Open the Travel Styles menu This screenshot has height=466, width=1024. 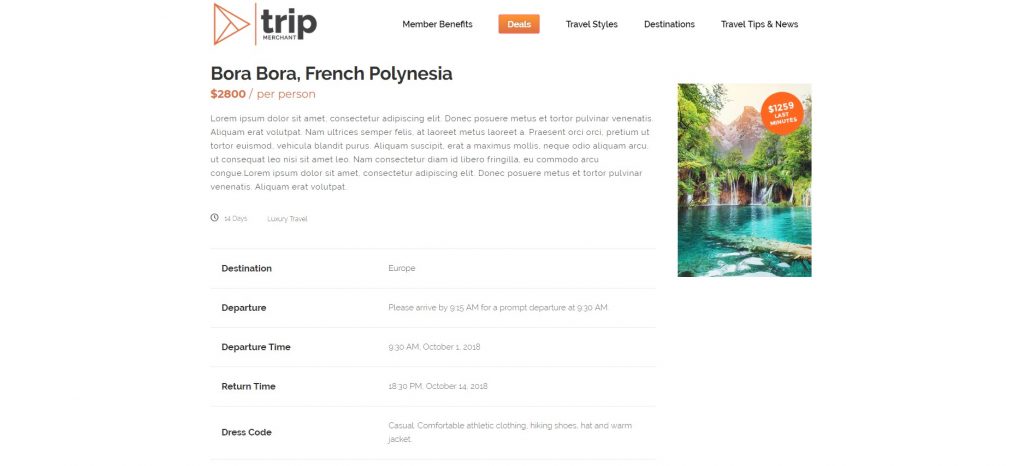(x=591, y=24)
